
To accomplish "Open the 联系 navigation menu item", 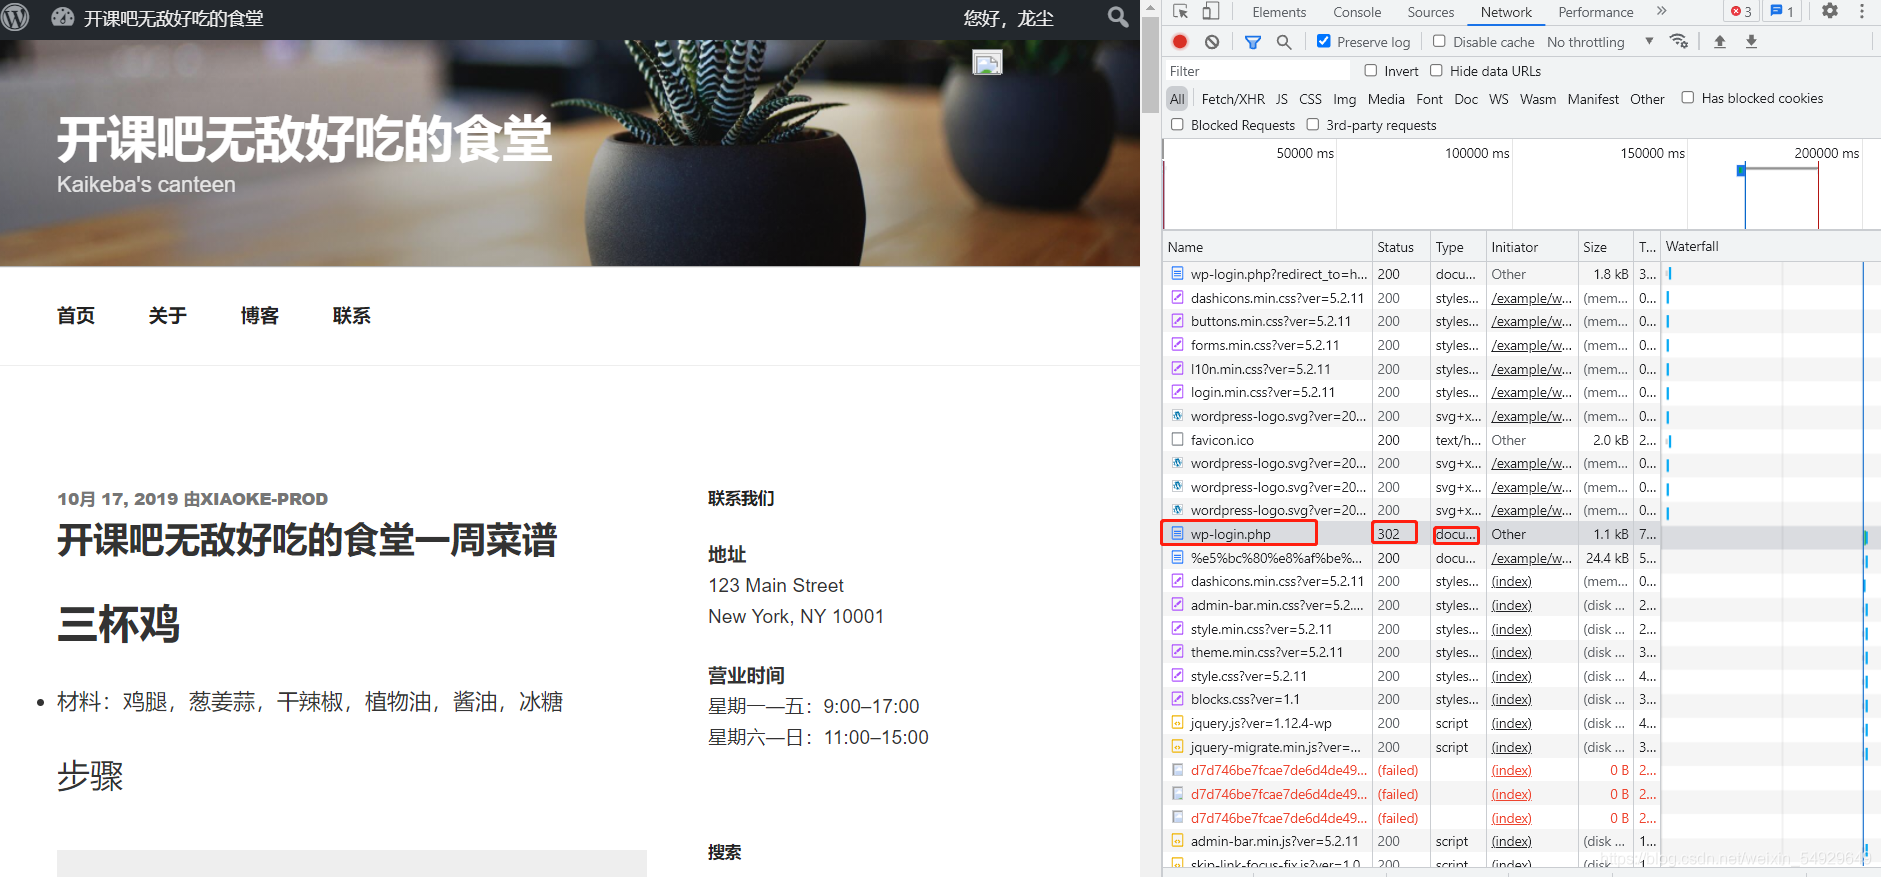I will (x=352, y=315).
